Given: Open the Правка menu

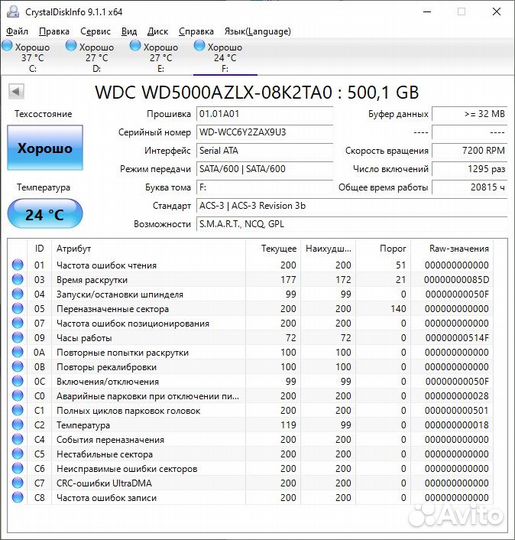Looking at the screenshot, I should tap(54, 31).
